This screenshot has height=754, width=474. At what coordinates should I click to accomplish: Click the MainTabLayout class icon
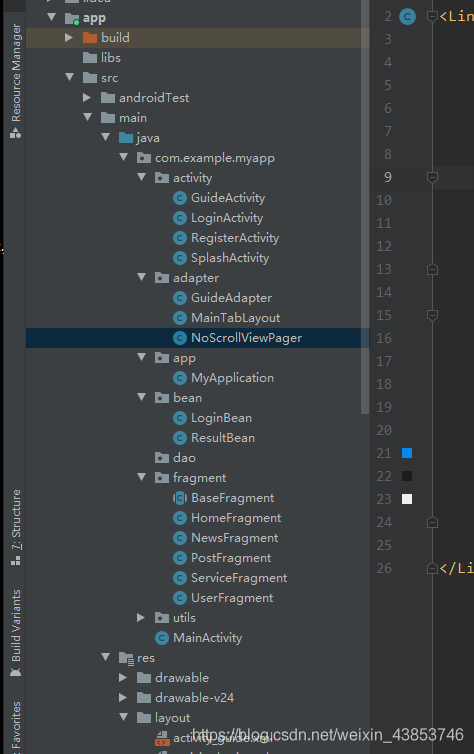pyautogui.click(x=180, y=318)
